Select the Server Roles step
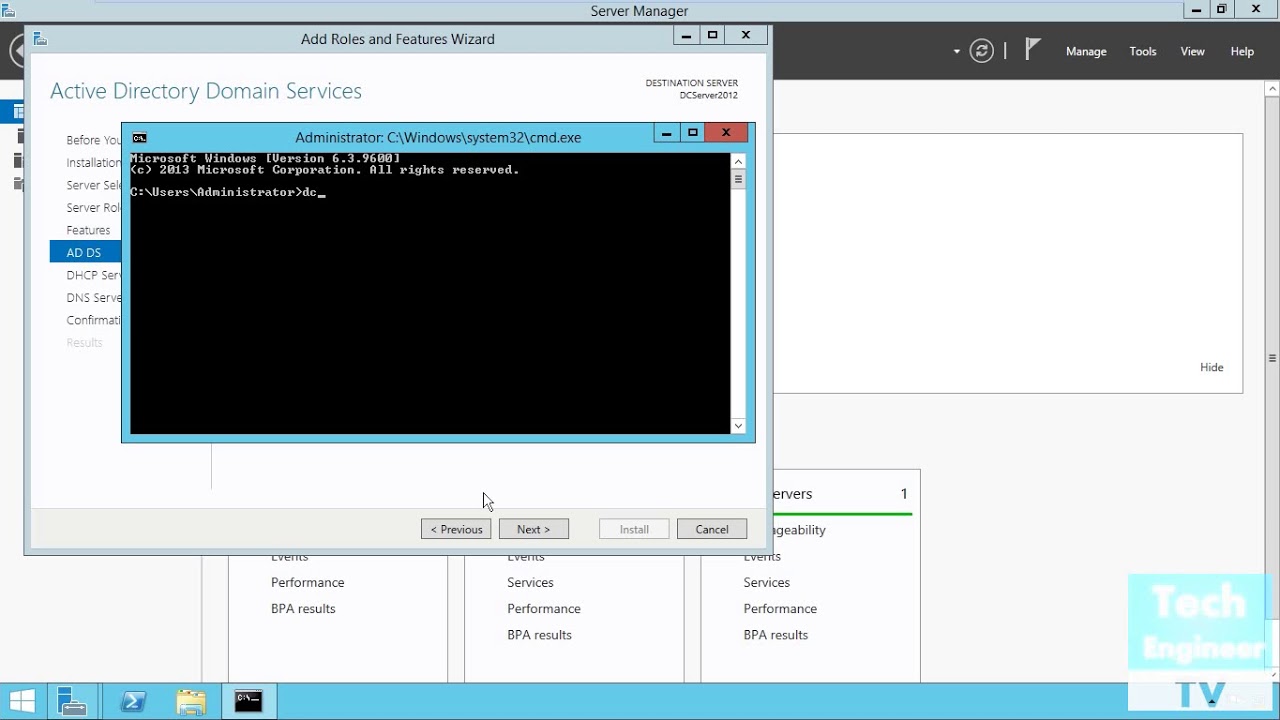This screenshot has width=1280, height=720. tap(93, 208)
